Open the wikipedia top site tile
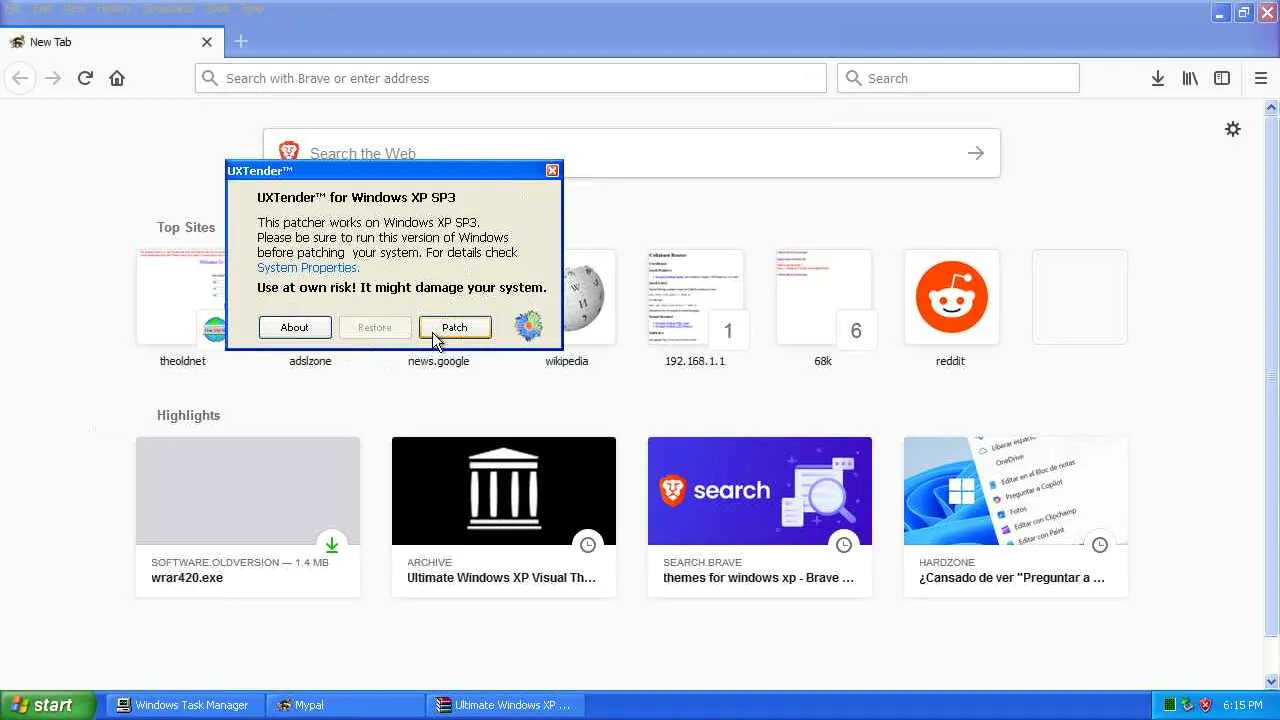The height and width of the screenshot is (720, 1280). (567, 308)
